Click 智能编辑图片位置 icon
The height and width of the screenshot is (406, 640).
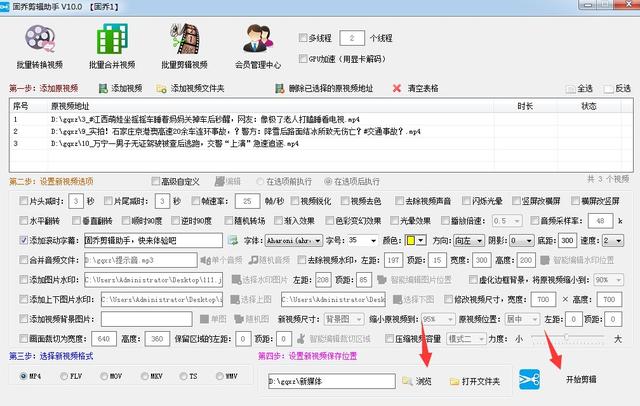tap(382, 280)
